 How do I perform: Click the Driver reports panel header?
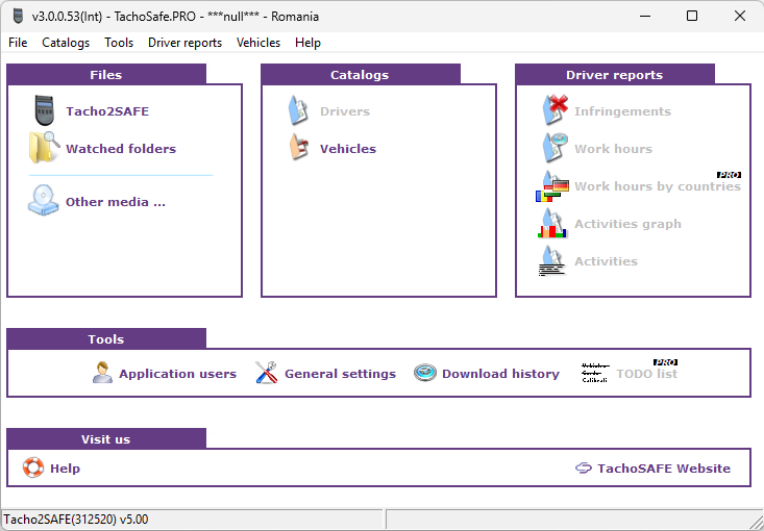point(615,74)
